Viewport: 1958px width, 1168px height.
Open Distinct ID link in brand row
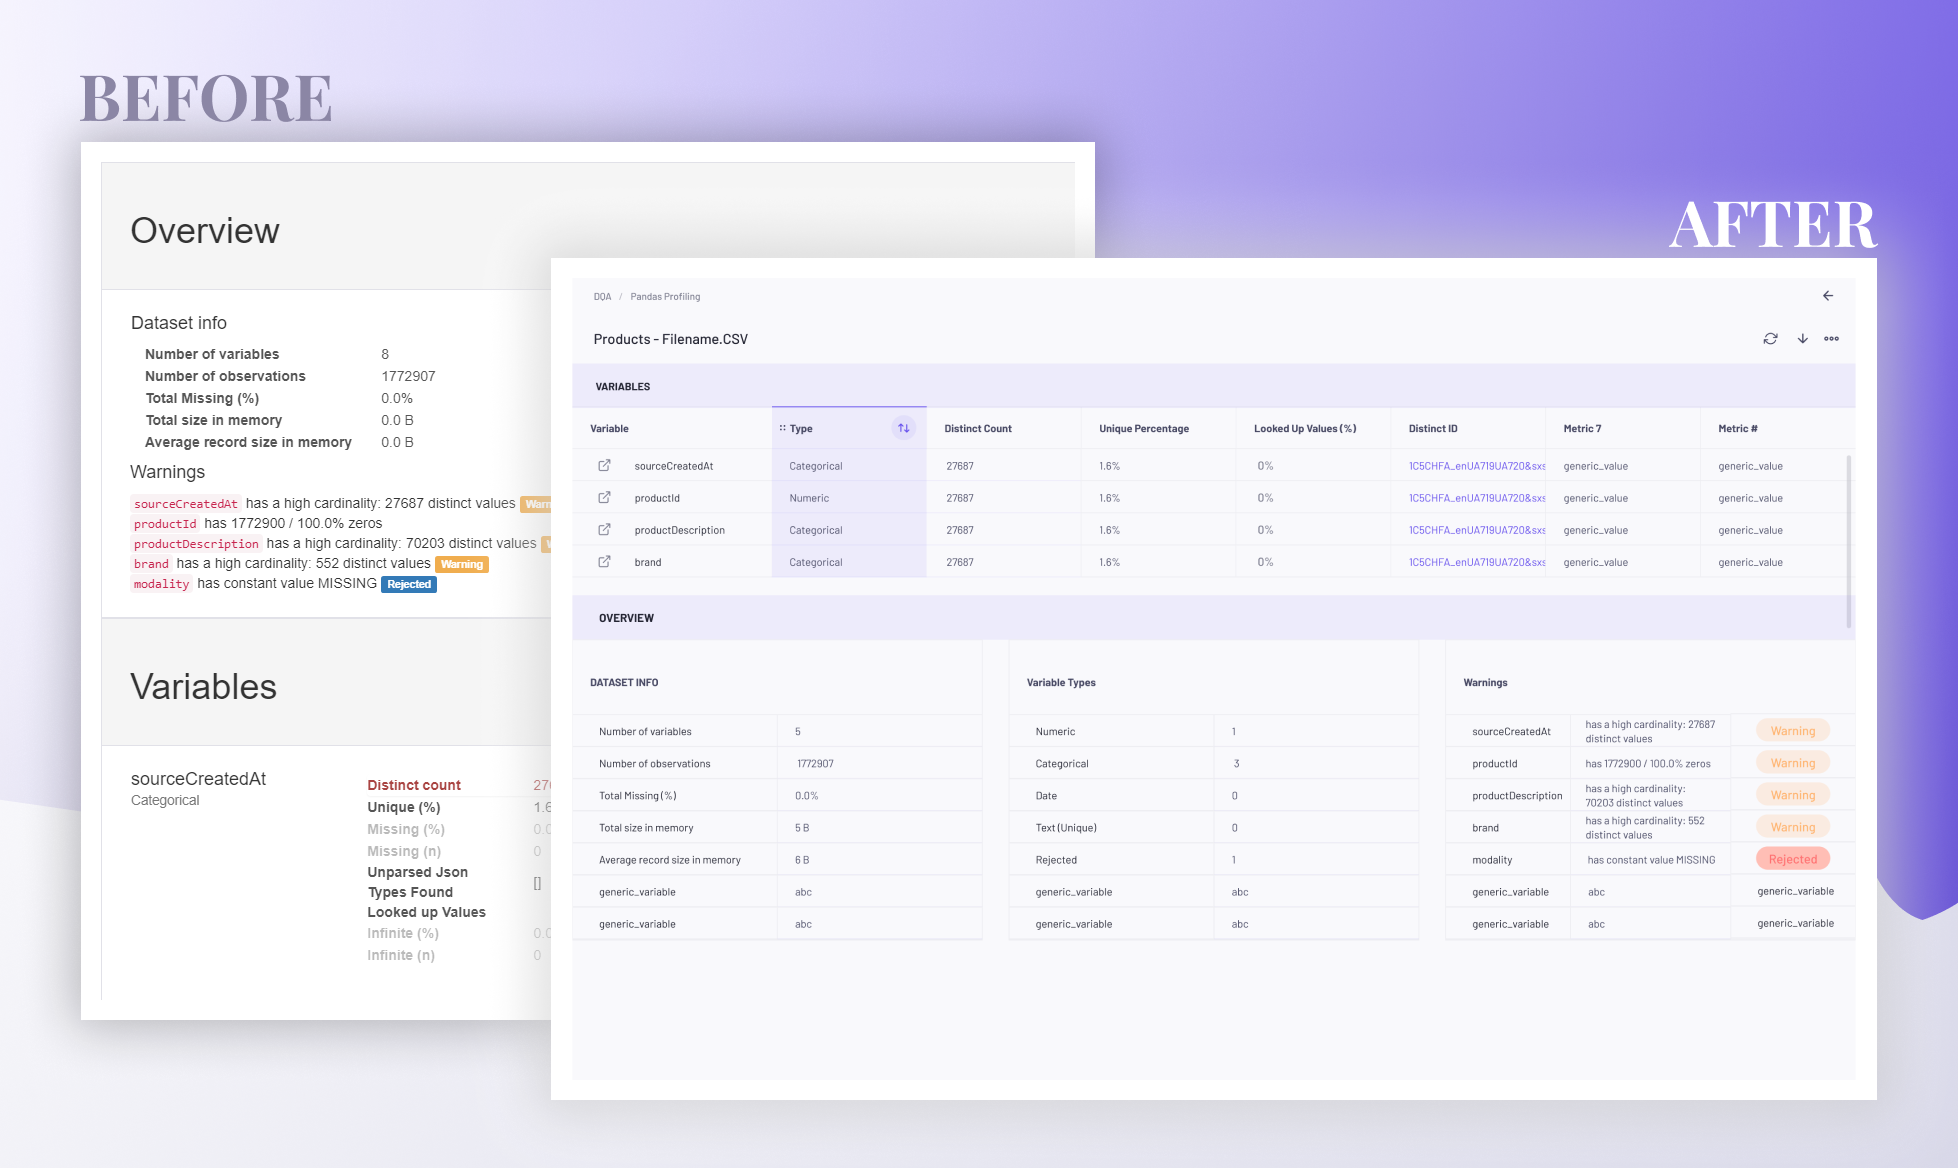click(x=1476, y=562)
